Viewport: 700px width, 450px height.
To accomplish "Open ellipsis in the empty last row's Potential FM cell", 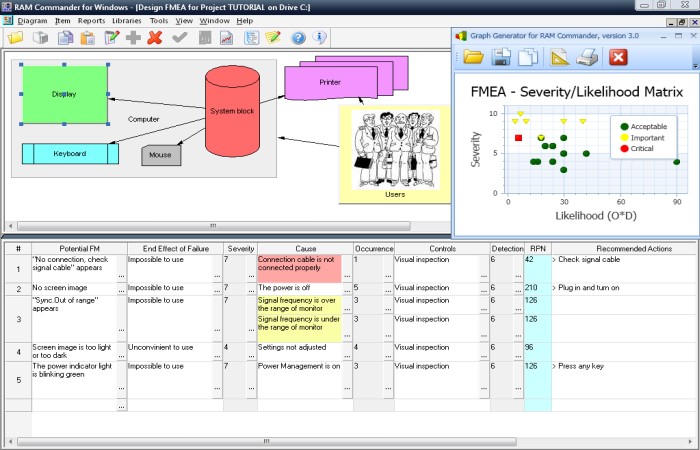I will pyautogui.click(x=121, y=406).
